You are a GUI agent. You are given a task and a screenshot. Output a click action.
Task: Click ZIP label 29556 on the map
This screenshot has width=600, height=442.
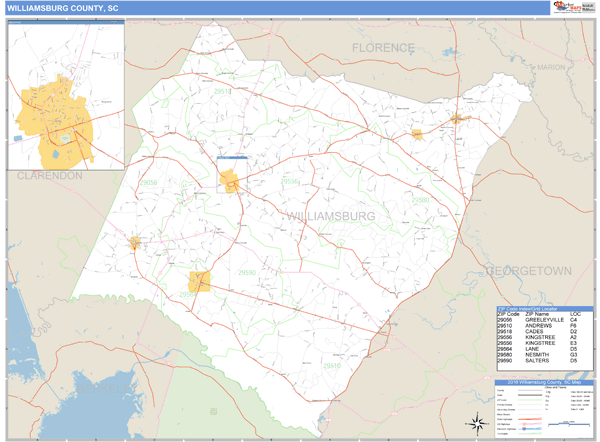(x=289, y=181)
